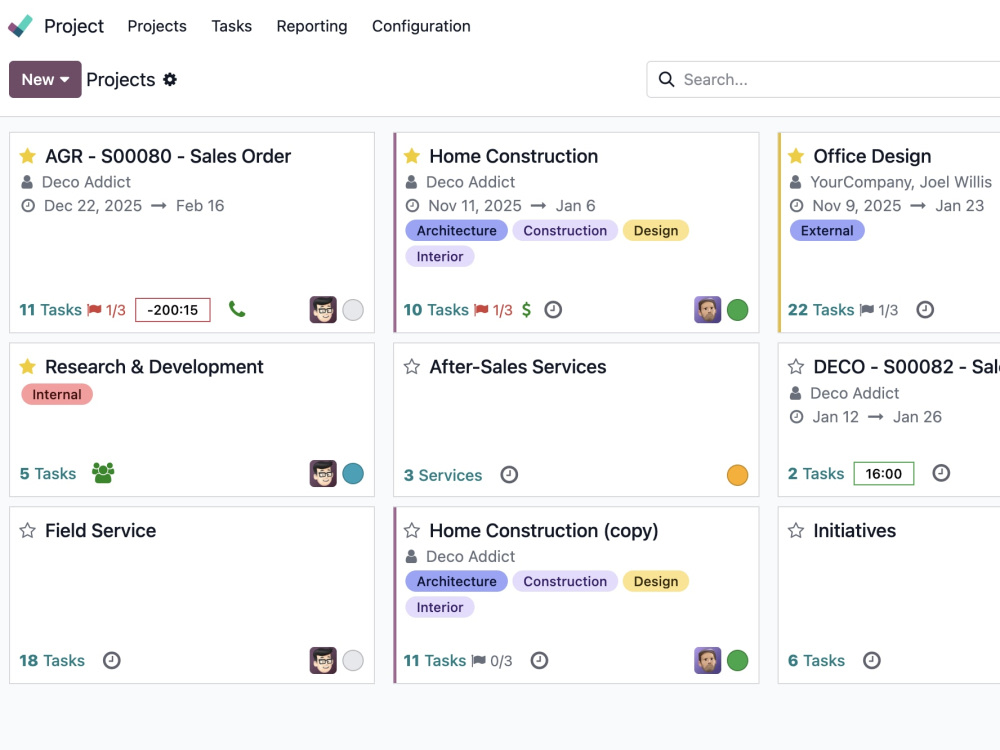Click the Project app name in navbar
The image size is (1000, 750).
tap(74, 26)
